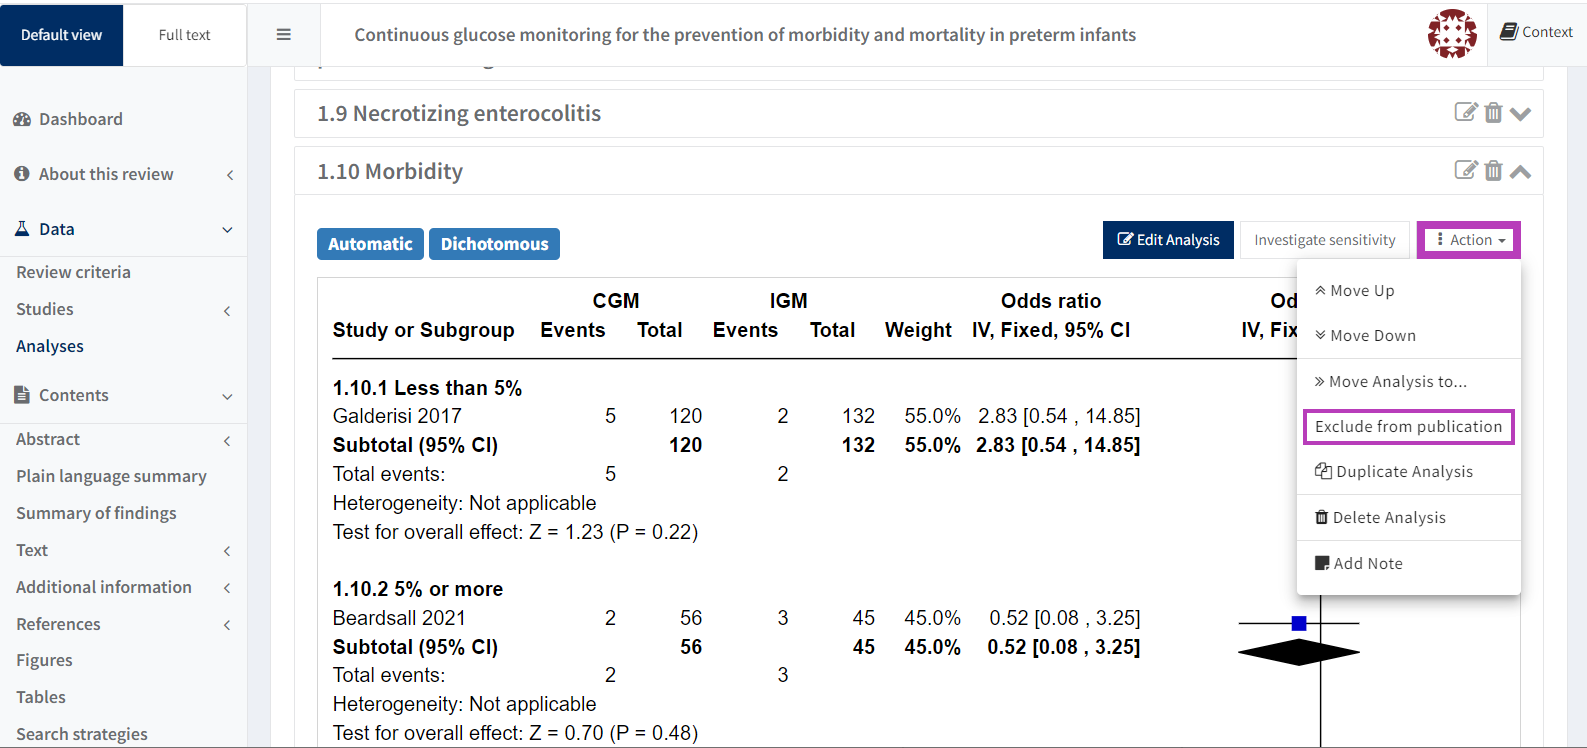1587x748 pixels.
Task: Click the edit icon for 1.10 Morbidity
Action: click(x=1465, y=170)
